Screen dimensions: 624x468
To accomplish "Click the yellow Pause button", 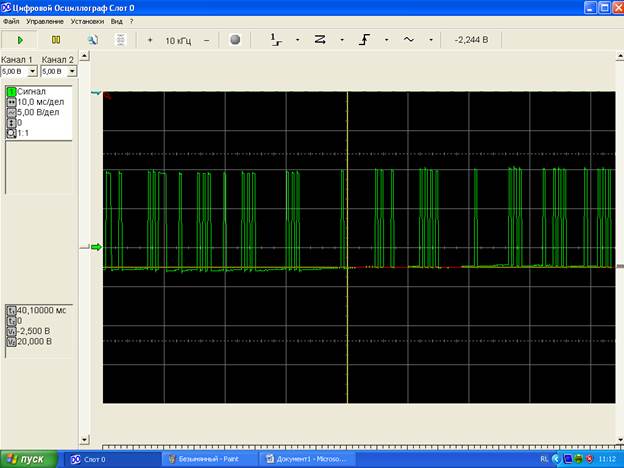I will pyautogui.click(x=56, y=40).
